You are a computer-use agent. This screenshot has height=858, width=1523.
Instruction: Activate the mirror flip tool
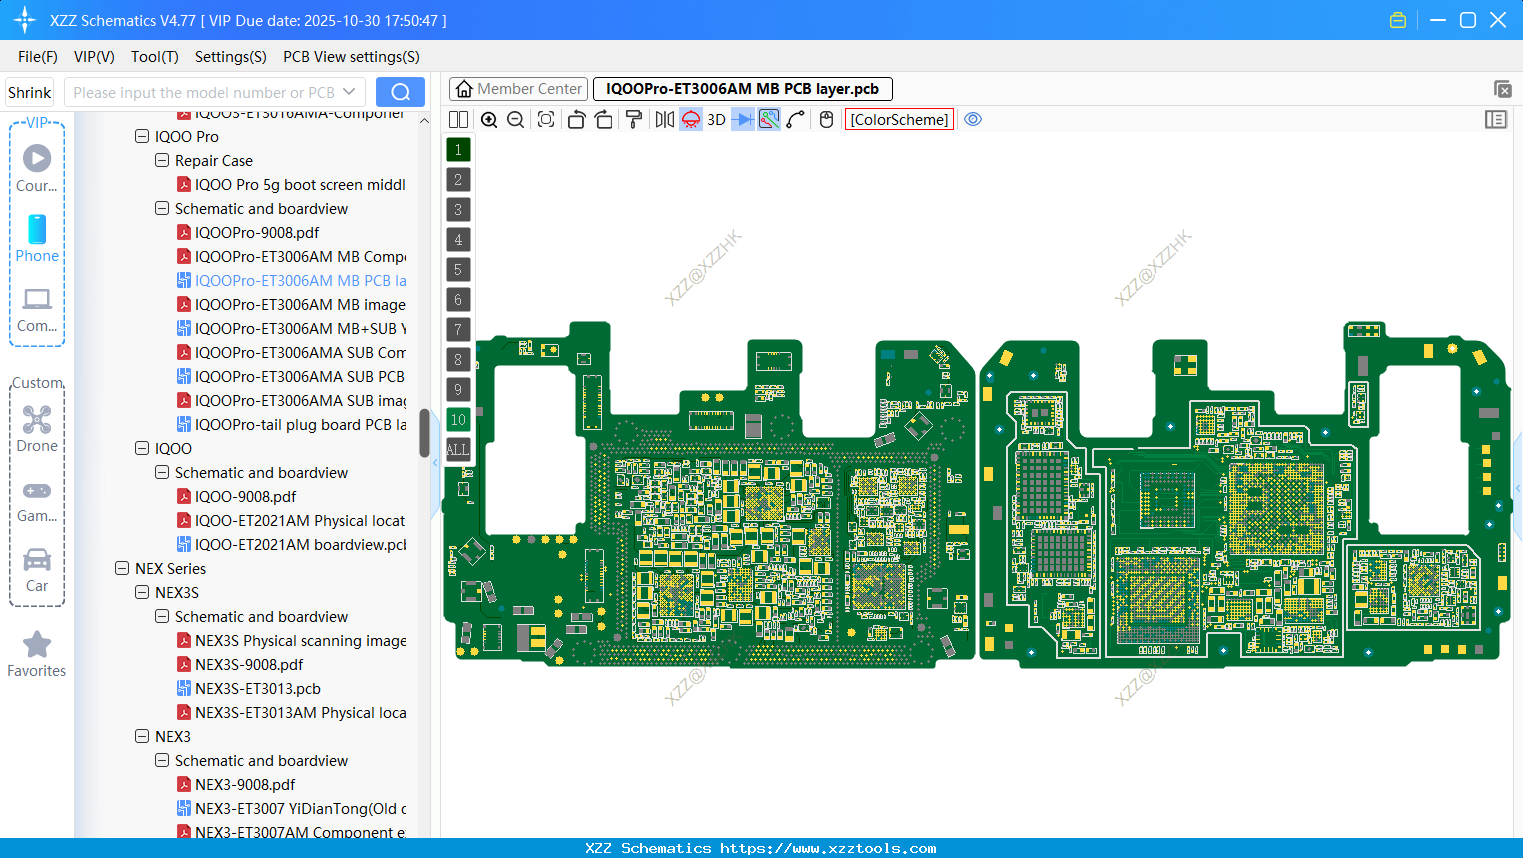click(662, 119)
